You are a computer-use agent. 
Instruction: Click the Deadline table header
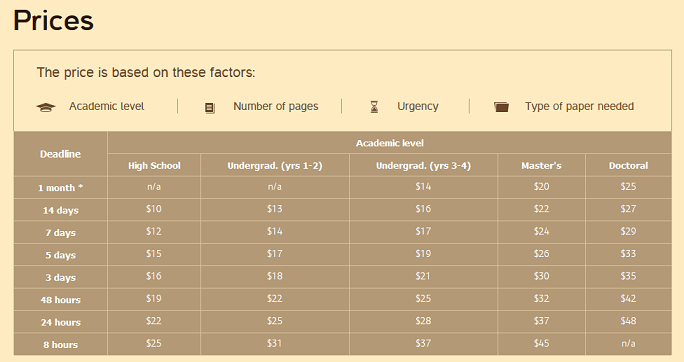[60, 154]
